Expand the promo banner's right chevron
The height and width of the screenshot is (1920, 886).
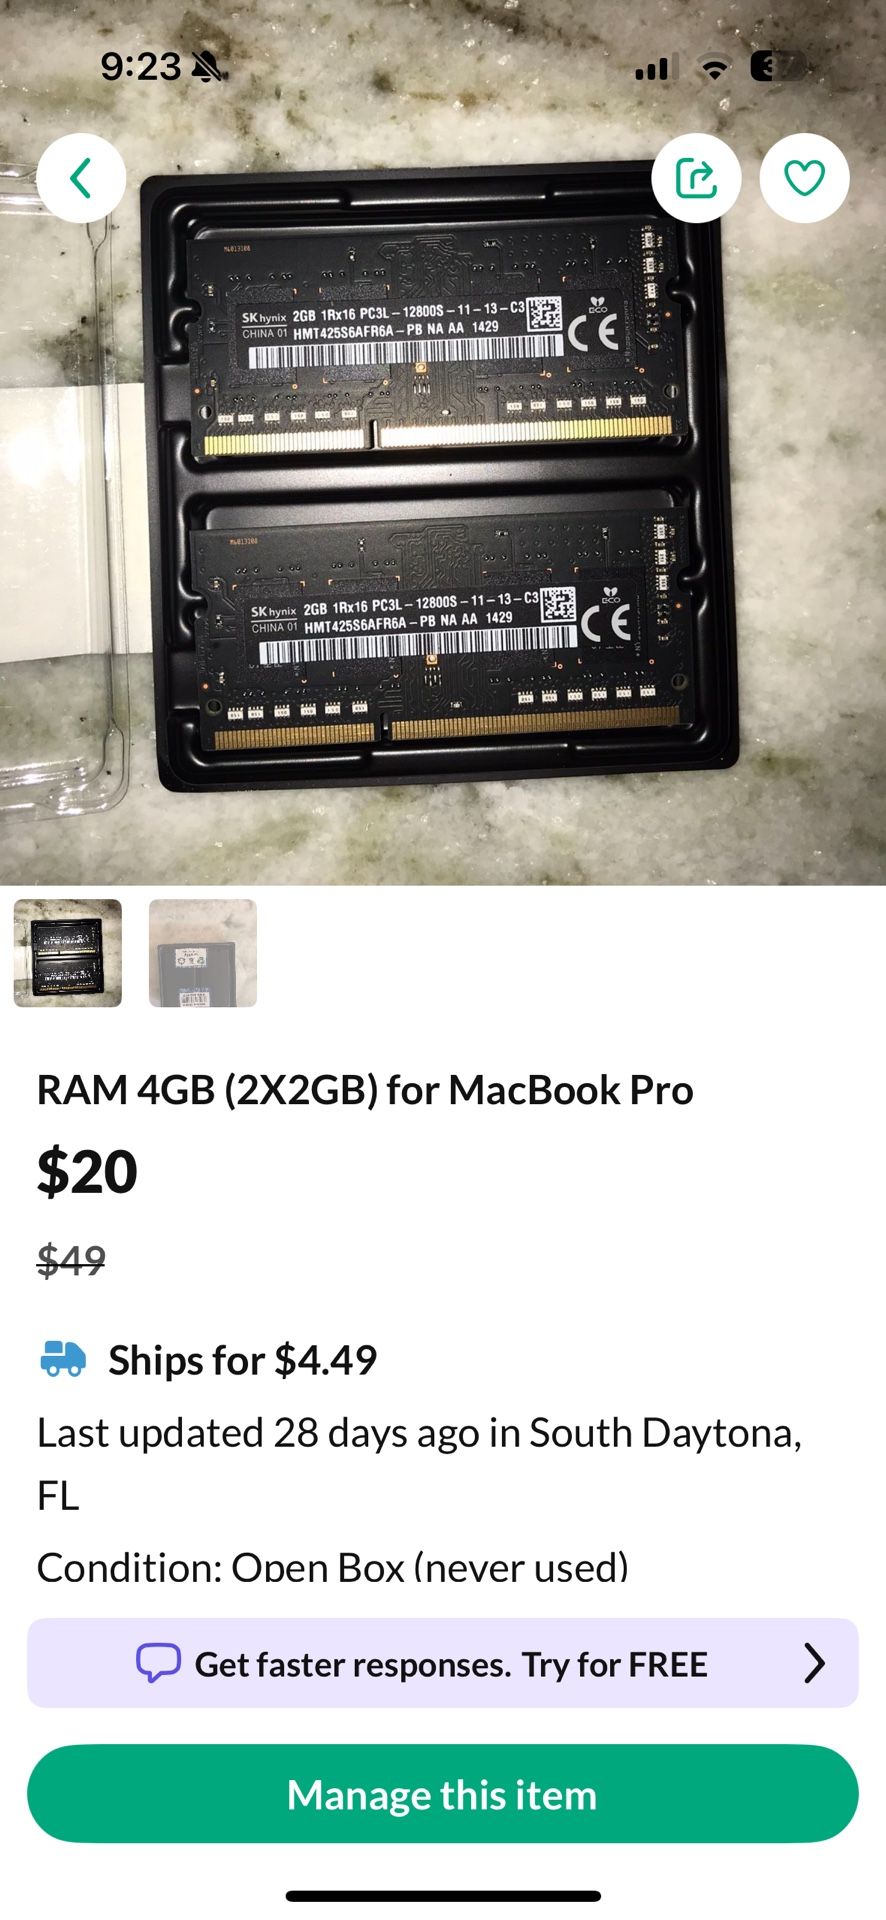815,1663
